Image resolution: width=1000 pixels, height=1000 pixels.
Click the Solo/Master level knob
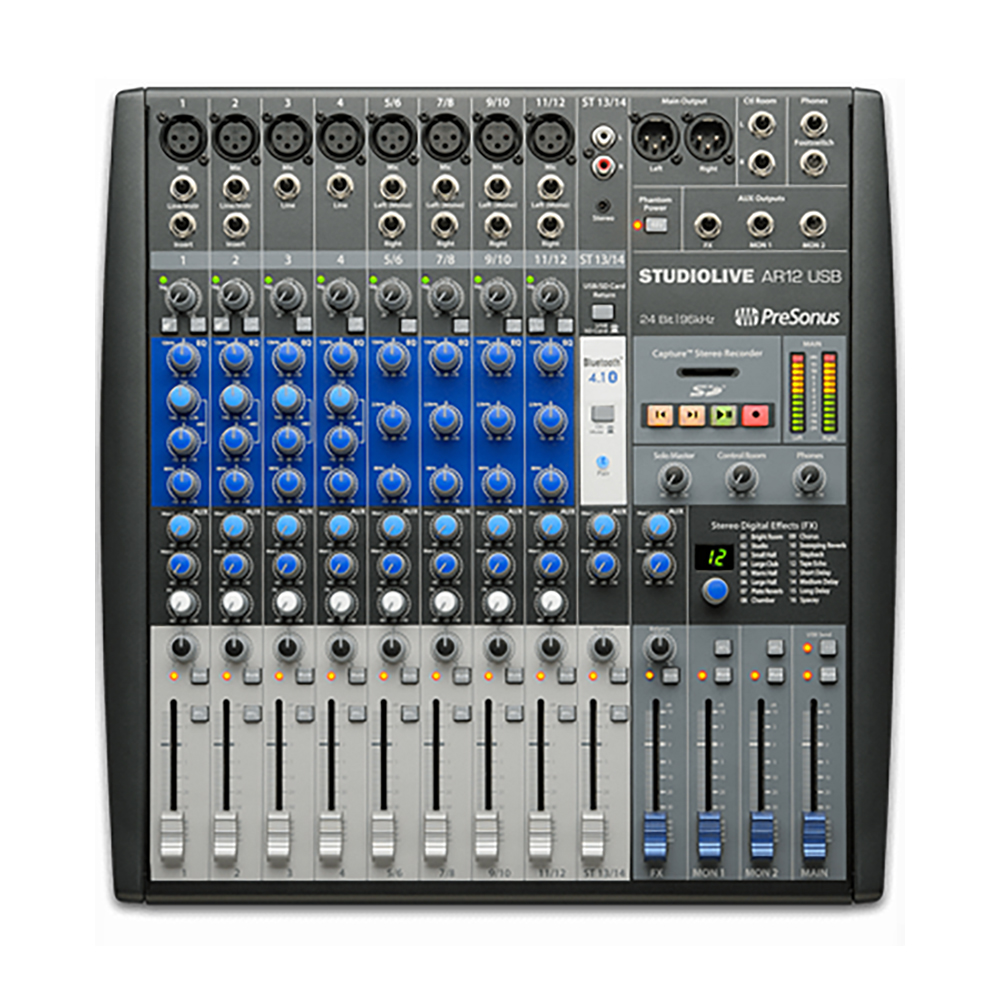(673, 476)
